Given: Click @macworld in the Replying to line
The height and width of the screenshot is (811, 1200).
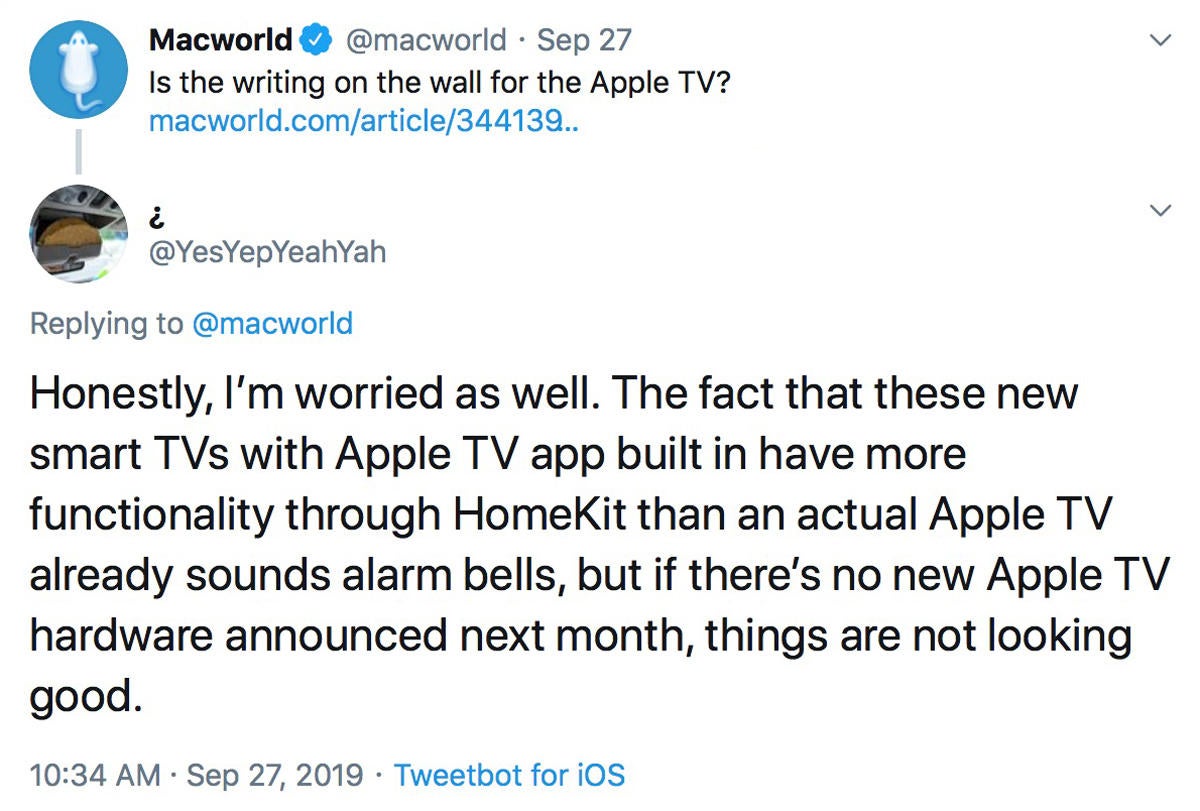Looking at the screenshot, I should [272, 324].
